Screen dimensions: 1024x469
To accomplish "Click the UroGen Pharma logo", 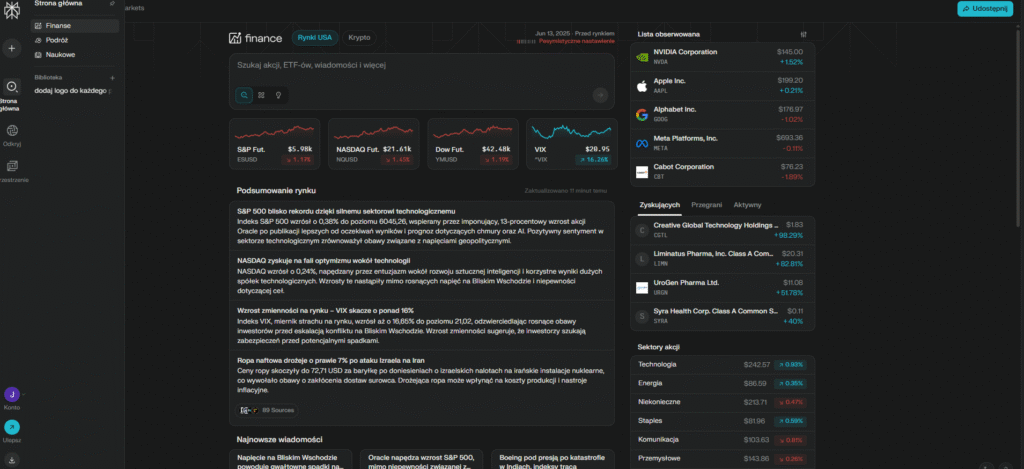I will [x=642, y=287].
